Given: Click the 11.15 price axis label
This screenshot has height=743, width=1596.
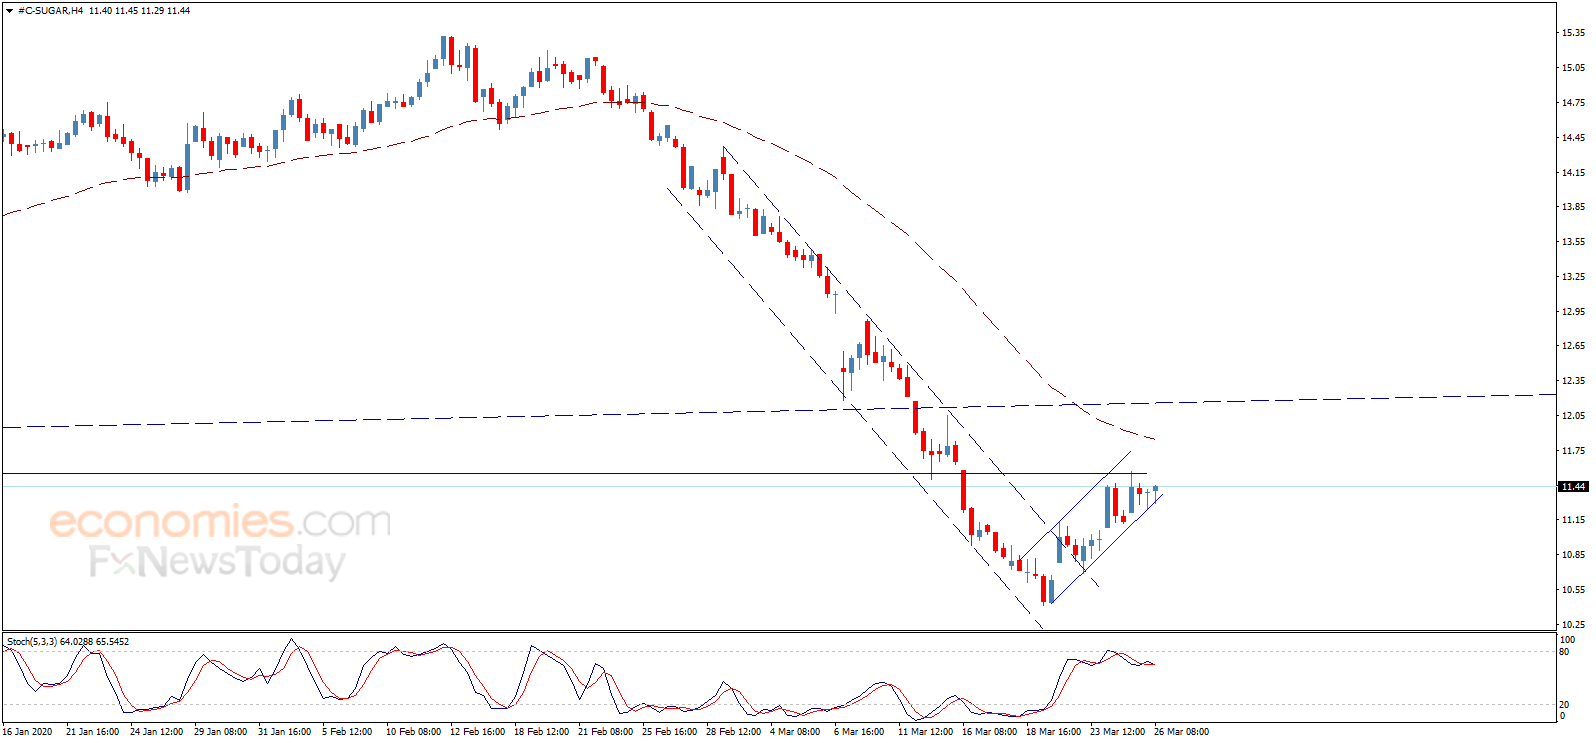Looking at the screenshot, I should coord(1573,520).
